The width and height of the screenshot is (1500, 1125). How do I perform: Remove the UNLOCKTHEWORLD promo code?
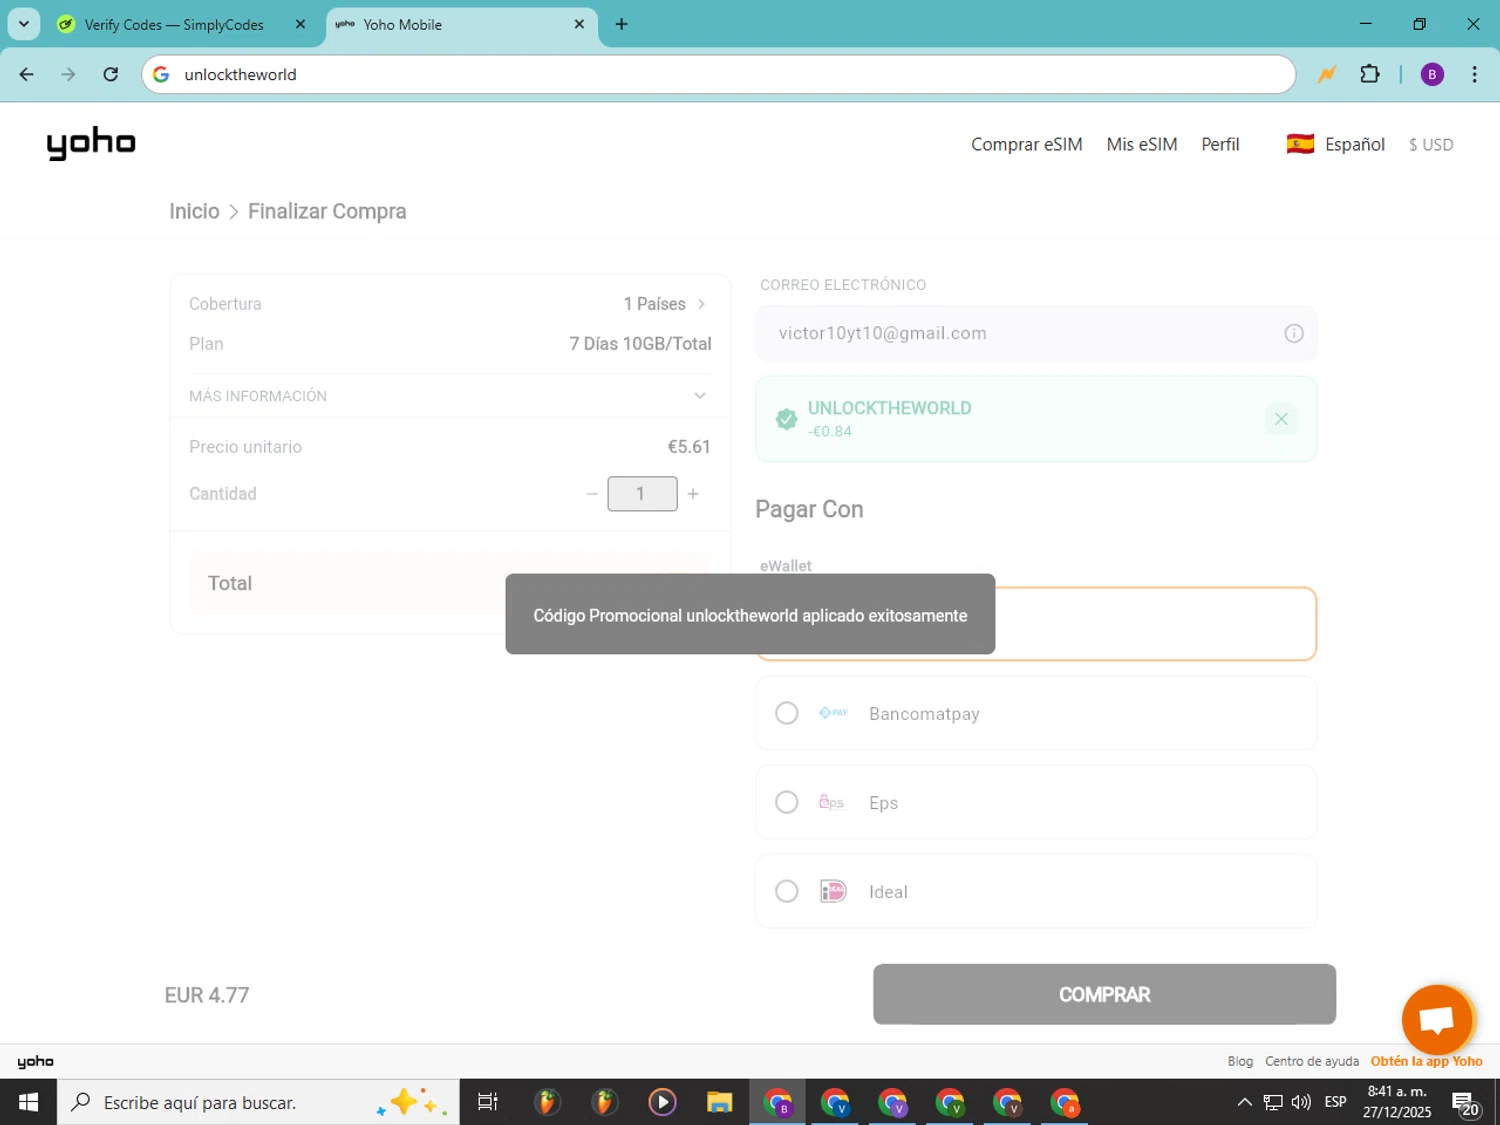tap(1281, 419)
